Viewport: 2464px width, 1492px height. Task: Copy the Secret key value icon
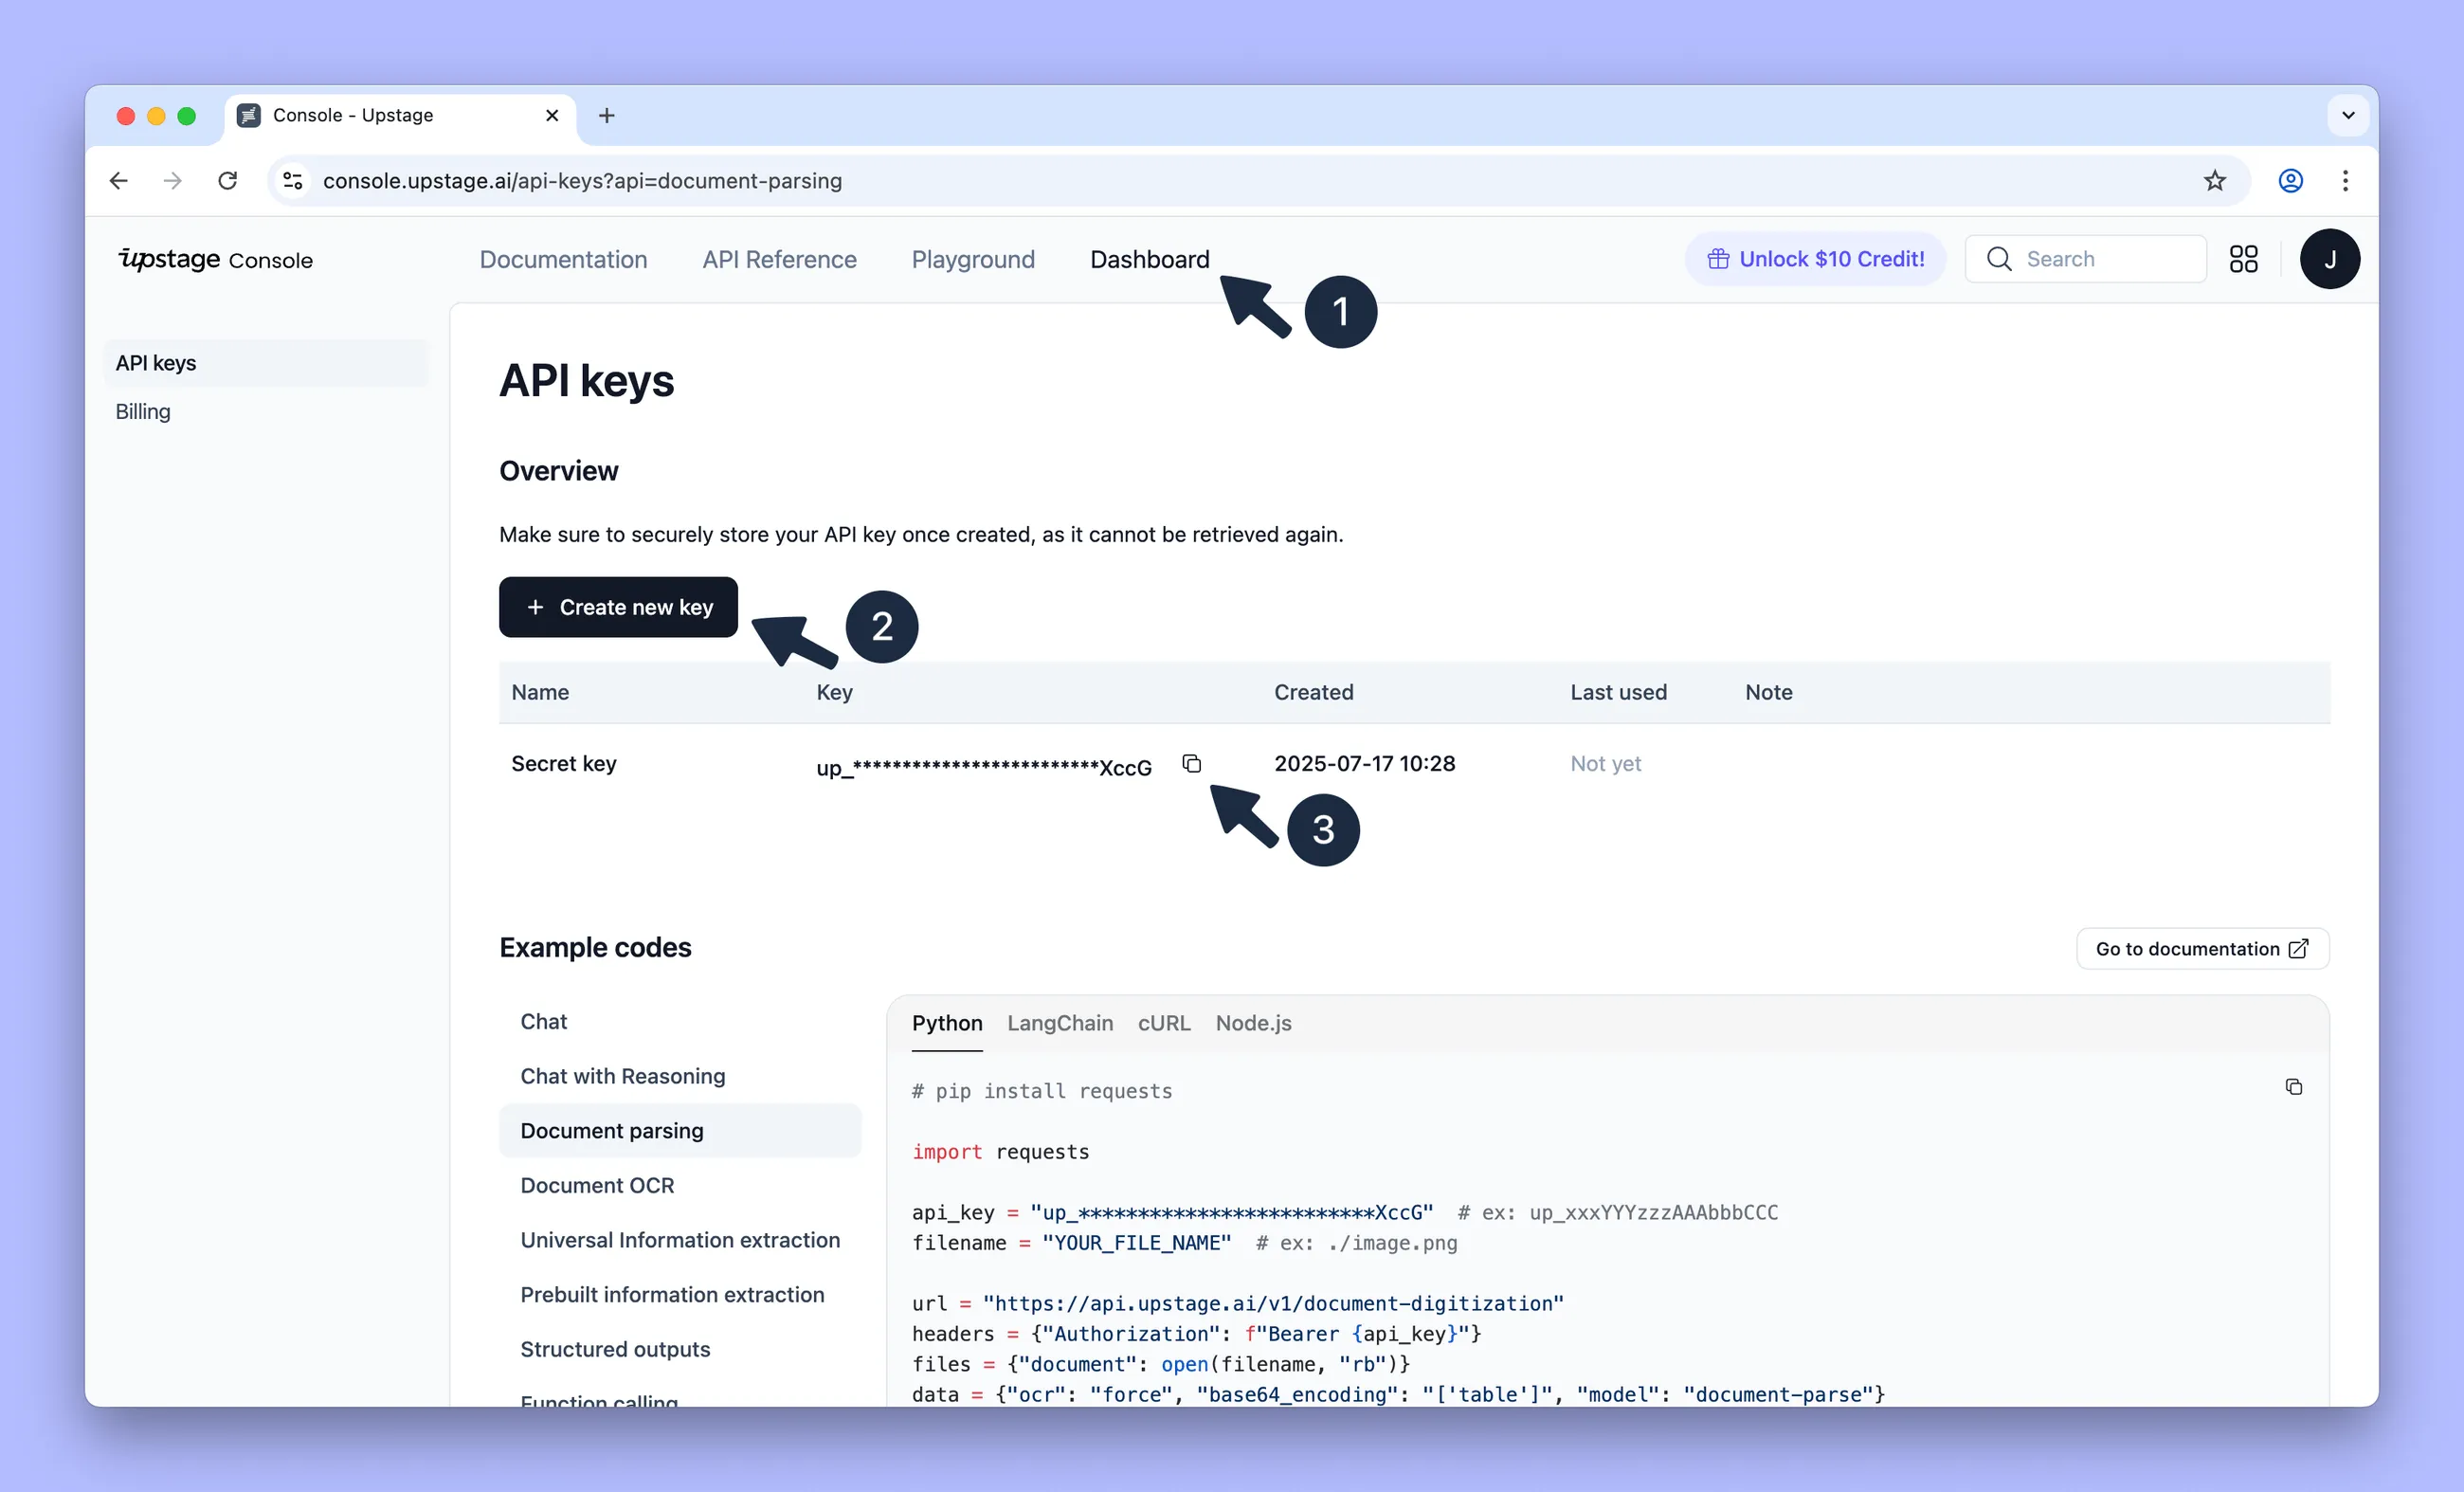[1191, 764]
